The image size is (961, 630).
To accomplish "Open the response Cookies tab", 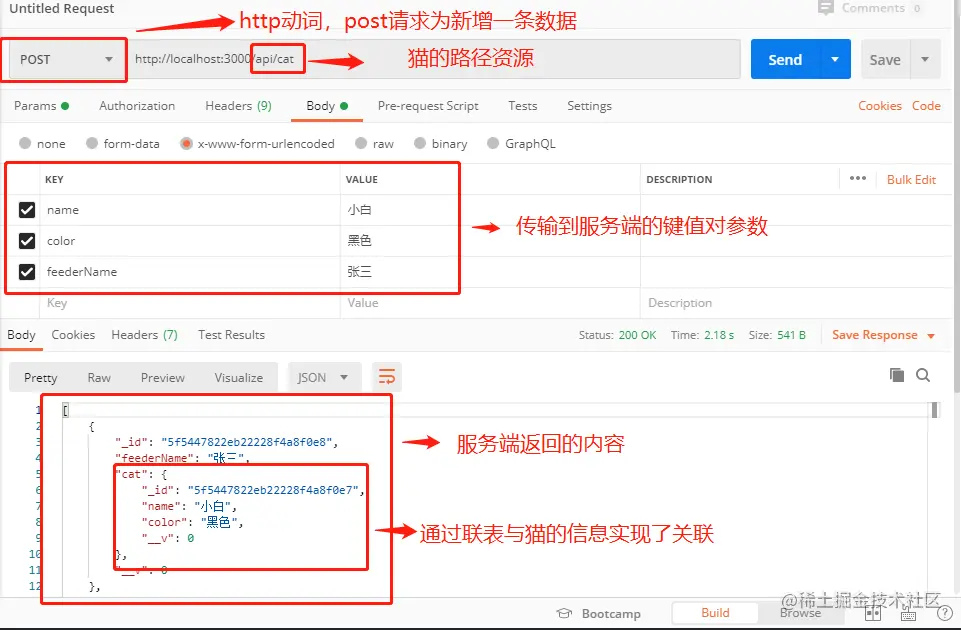I will [73, 335].
